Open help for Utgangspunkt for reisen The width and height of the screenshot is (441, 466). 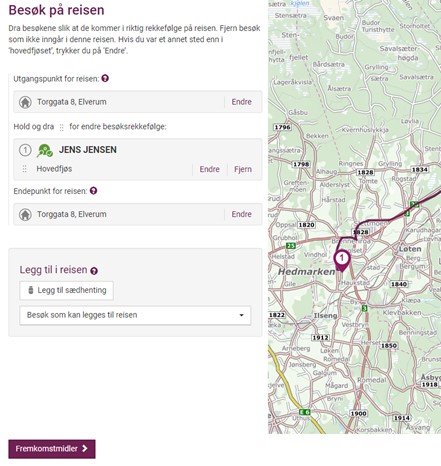click(105, 79)
